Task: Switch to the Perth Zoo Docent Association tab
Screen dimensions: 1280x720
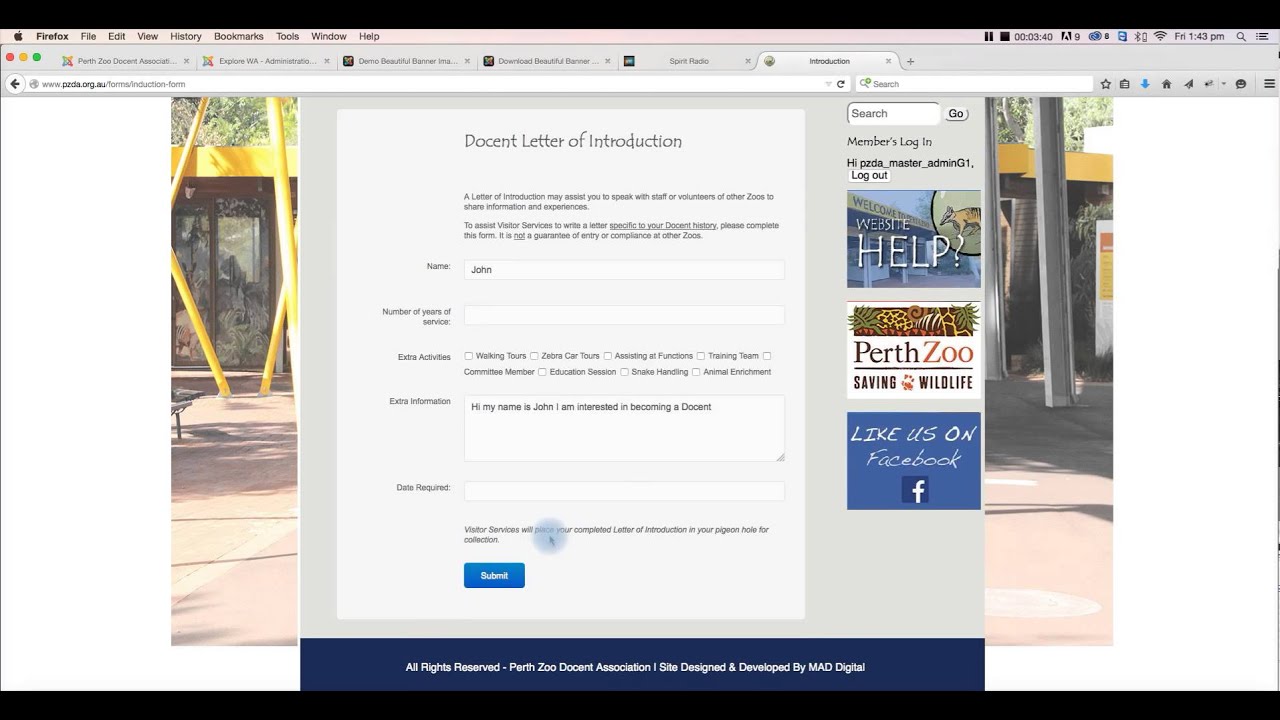Action: [126, 61]
